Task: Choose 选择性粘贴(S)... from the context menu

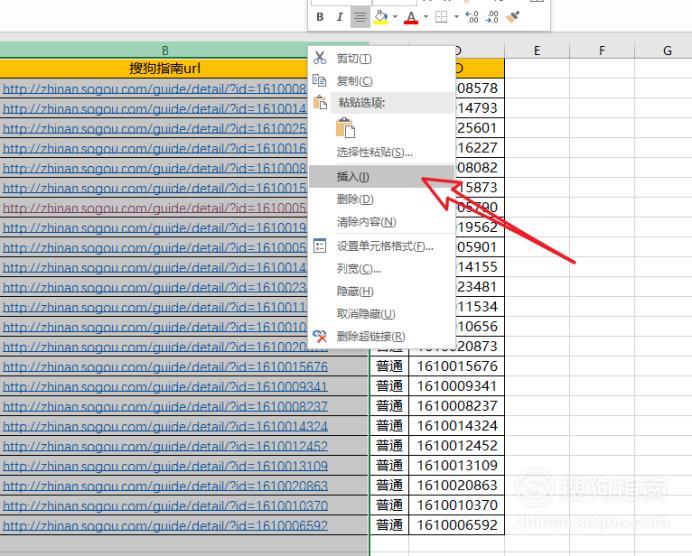Action: click(375, 152)
